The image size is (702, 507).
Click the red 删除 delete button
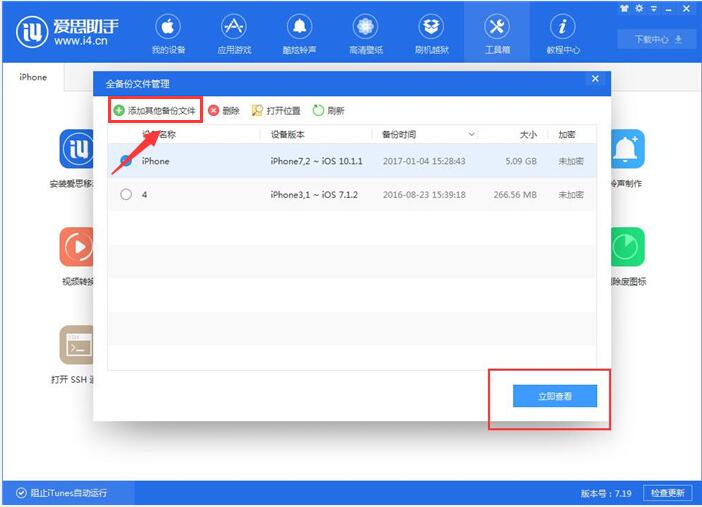(x=224, y=110)
